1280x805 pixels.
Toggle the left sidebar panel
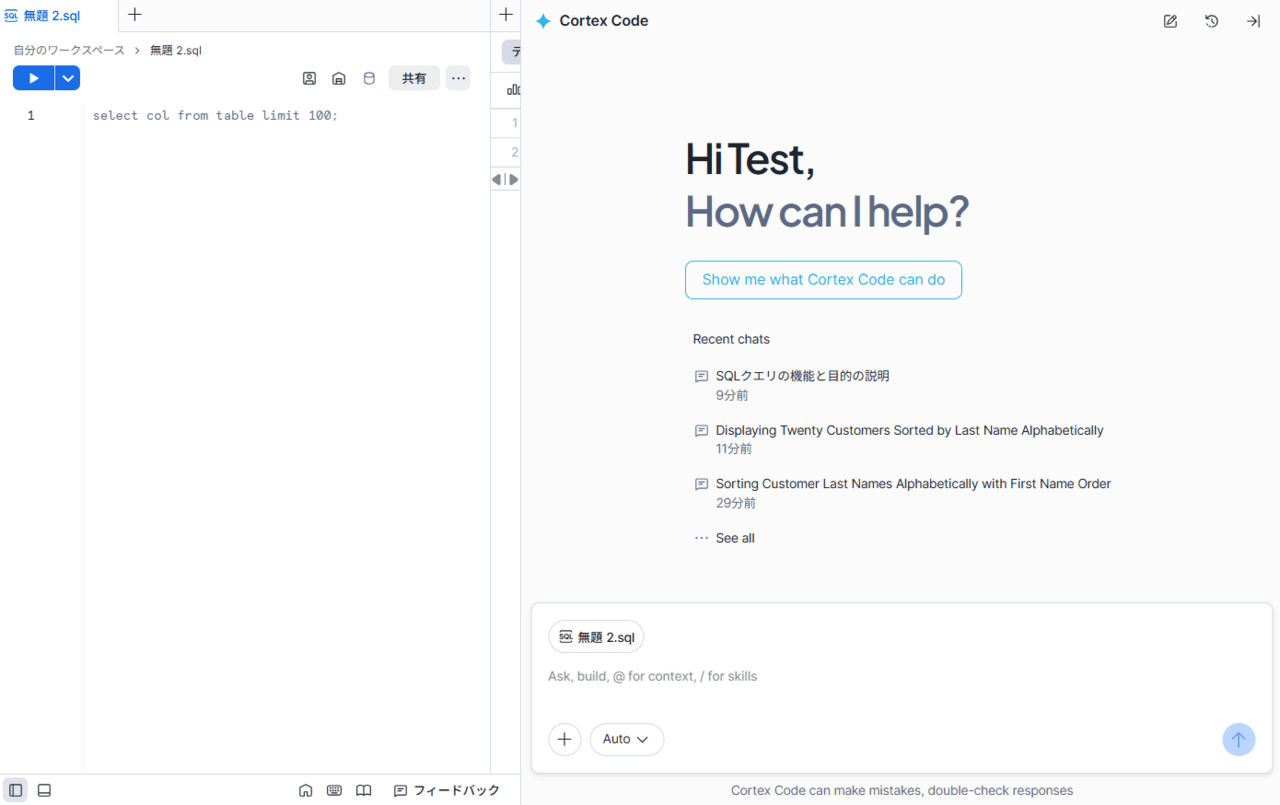15,790
